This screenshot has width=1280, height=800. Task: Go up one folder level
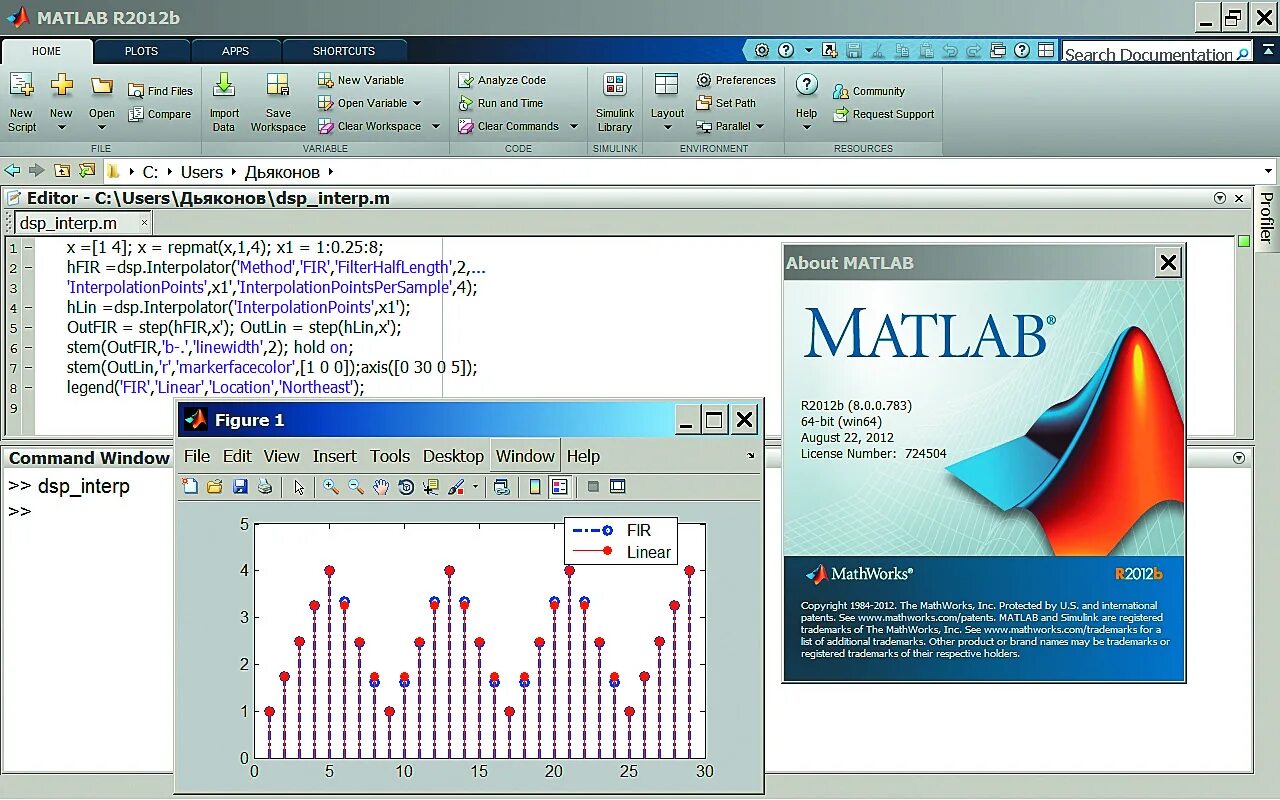tap(62, 171)
